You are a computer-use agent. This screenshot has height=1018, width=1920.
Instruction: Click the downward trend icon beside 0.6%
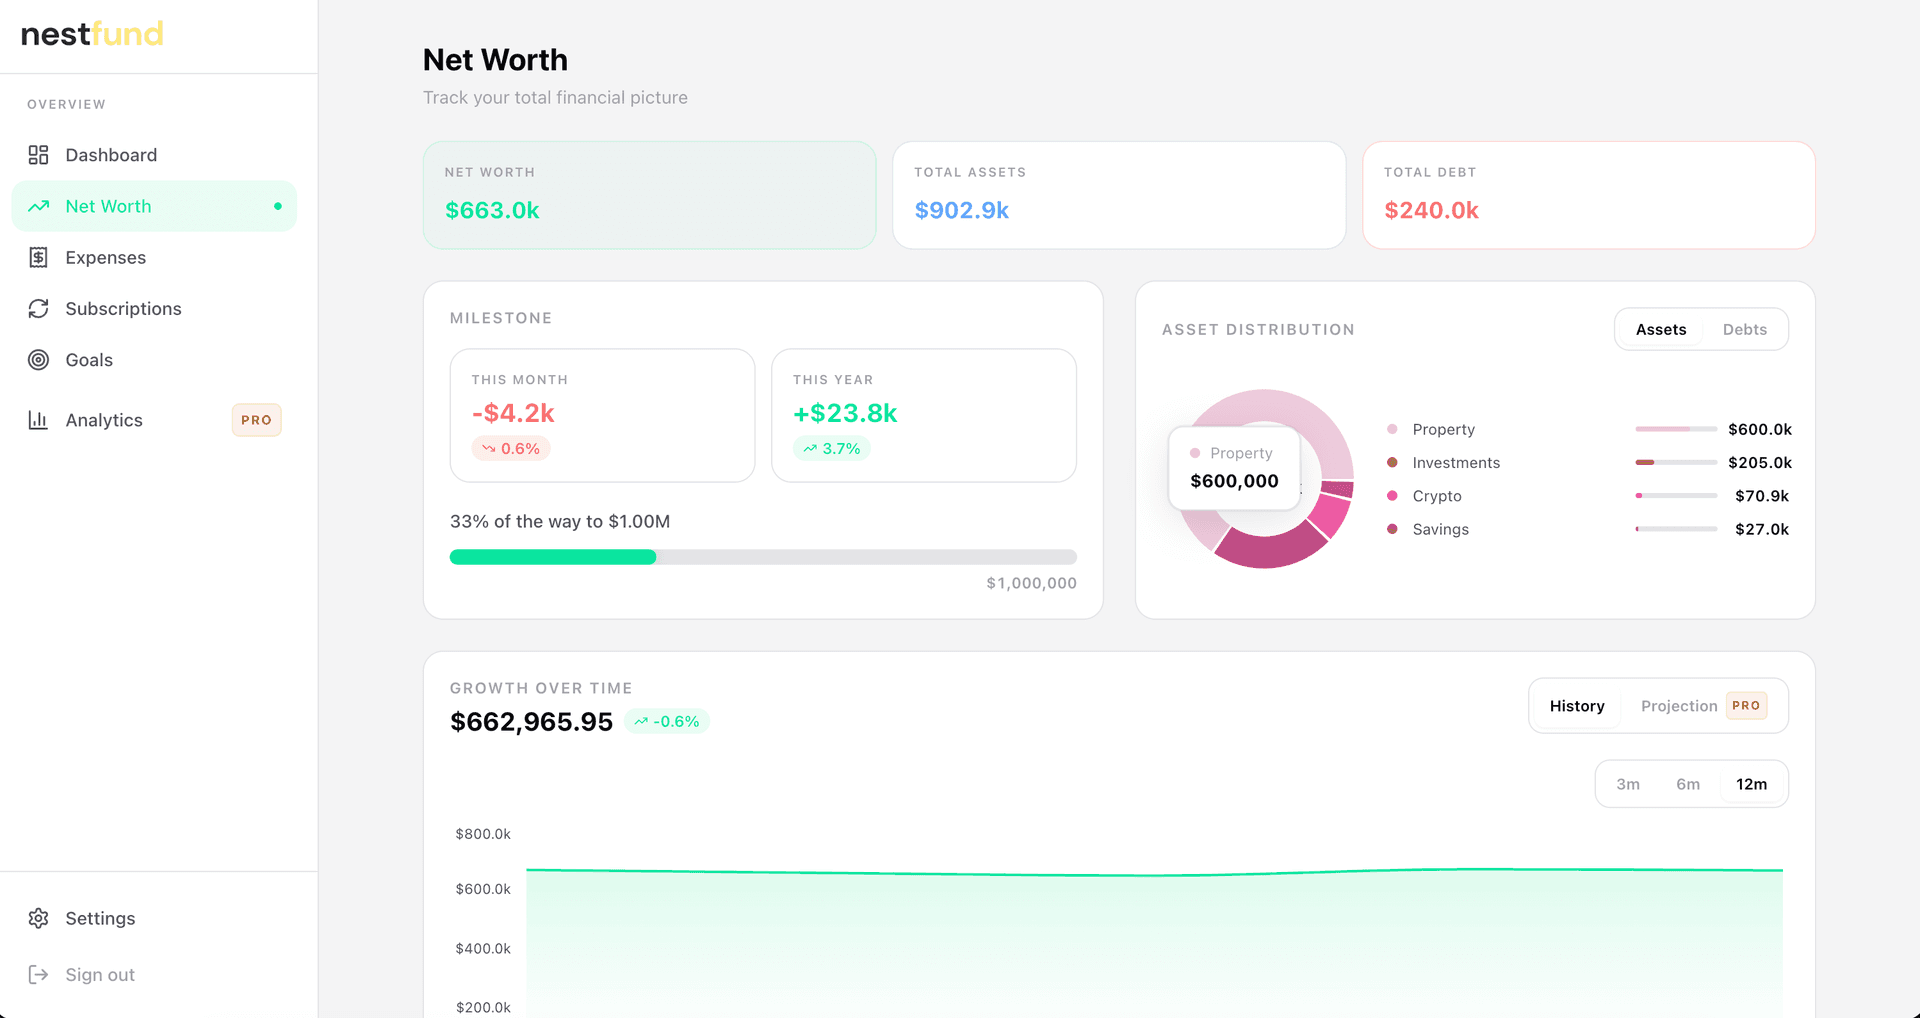[x=489, y=449]
